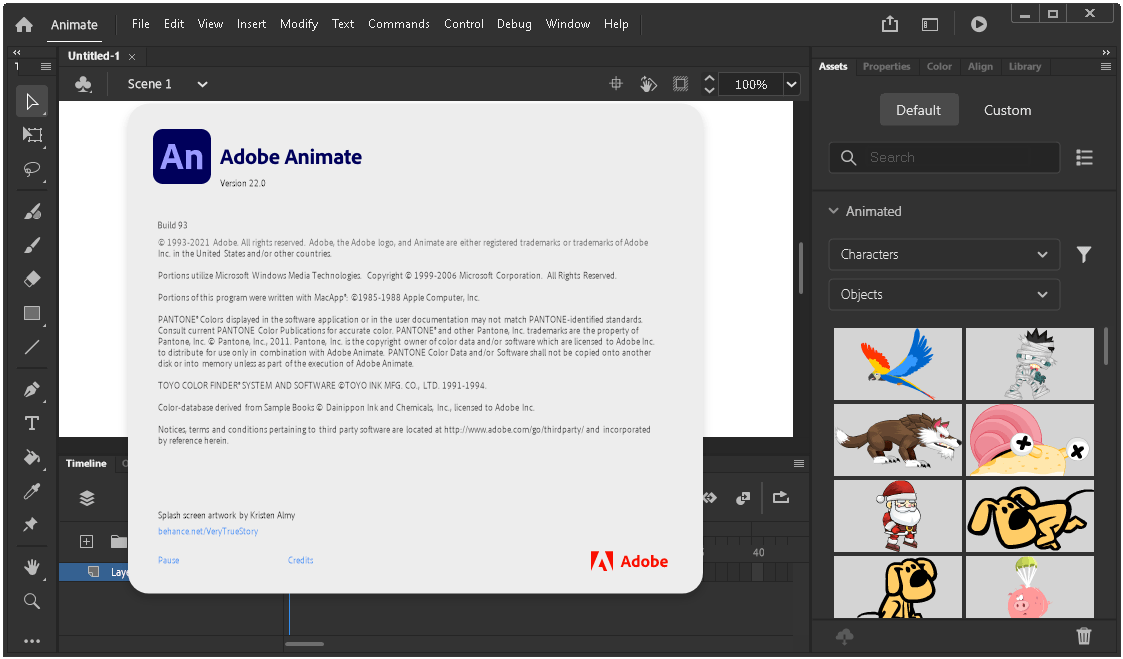Click the Center Stage icon
Viewport: 1123px width, 659px height.
pyautogui.click(x=616, y=84)
